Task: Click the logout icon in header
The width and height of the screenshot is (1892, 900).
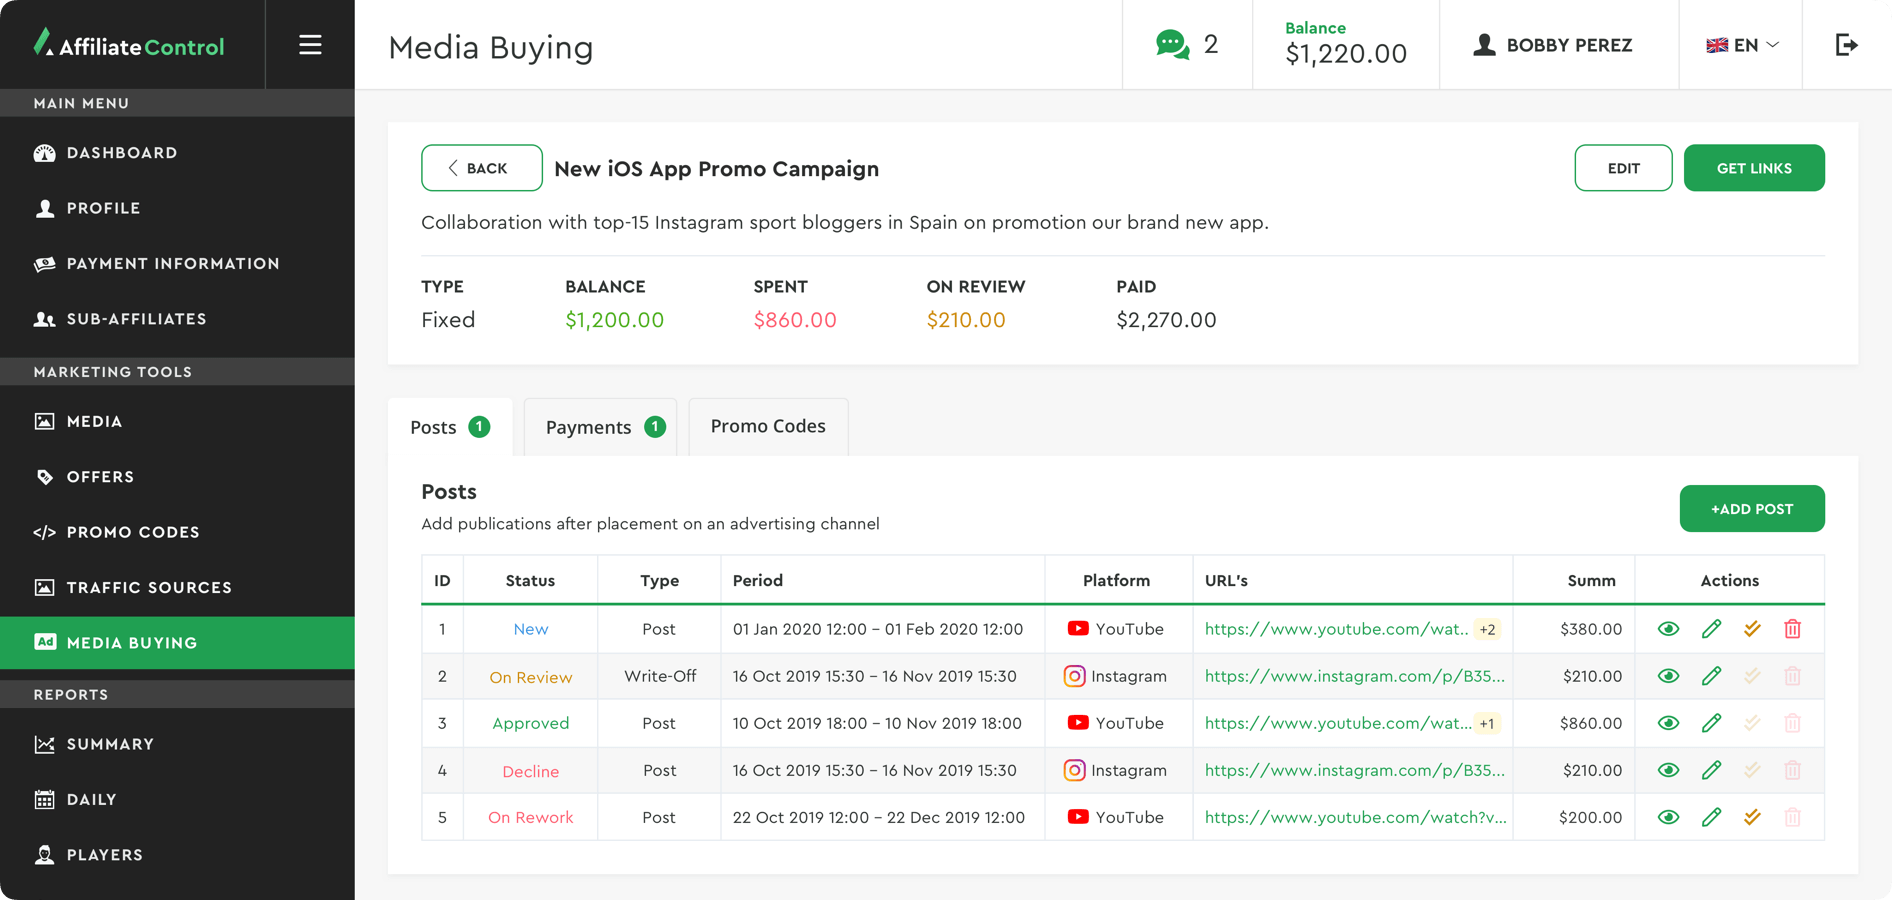Action: click(1846, 45)
